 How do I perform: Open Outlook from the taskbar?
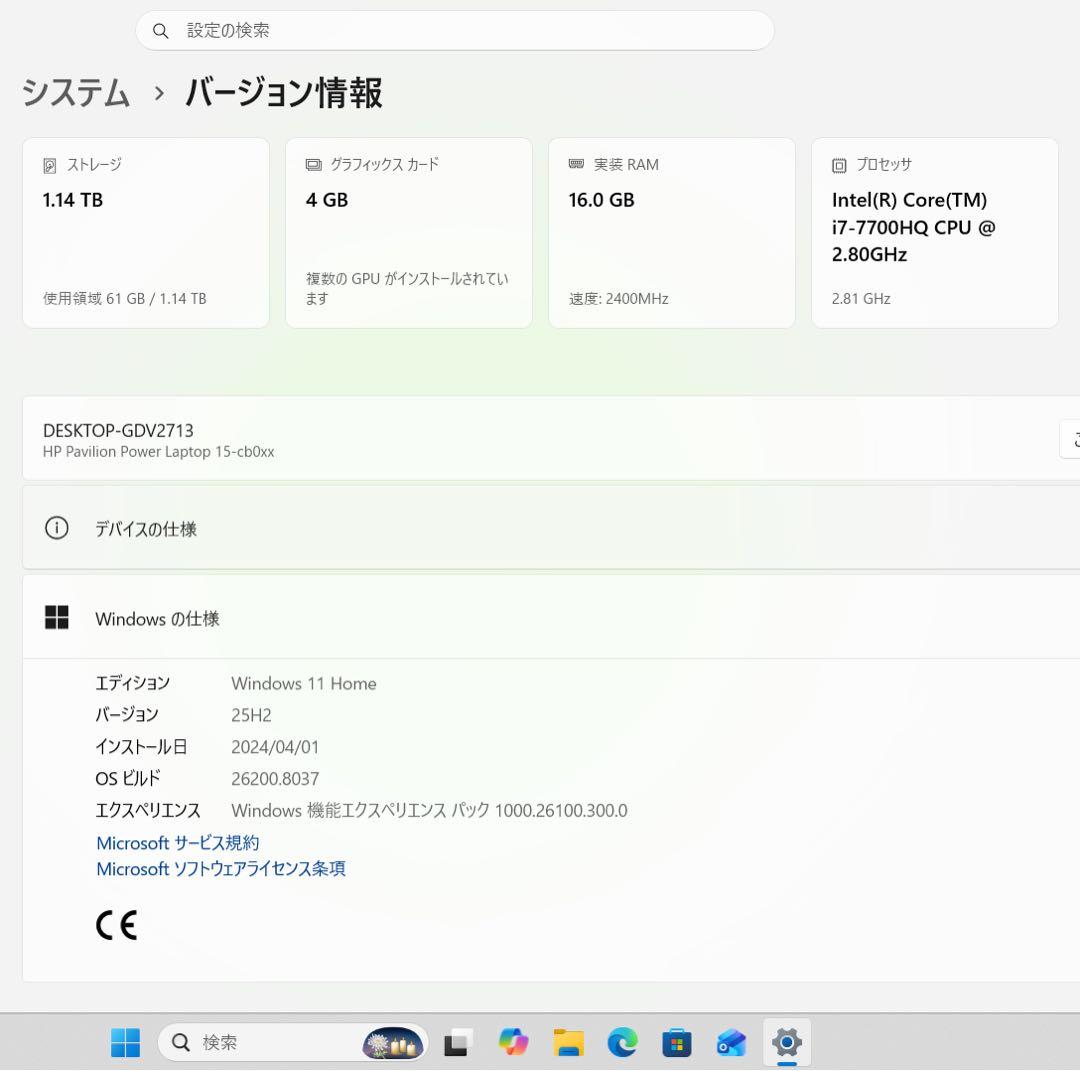[x=731, y=1043]
